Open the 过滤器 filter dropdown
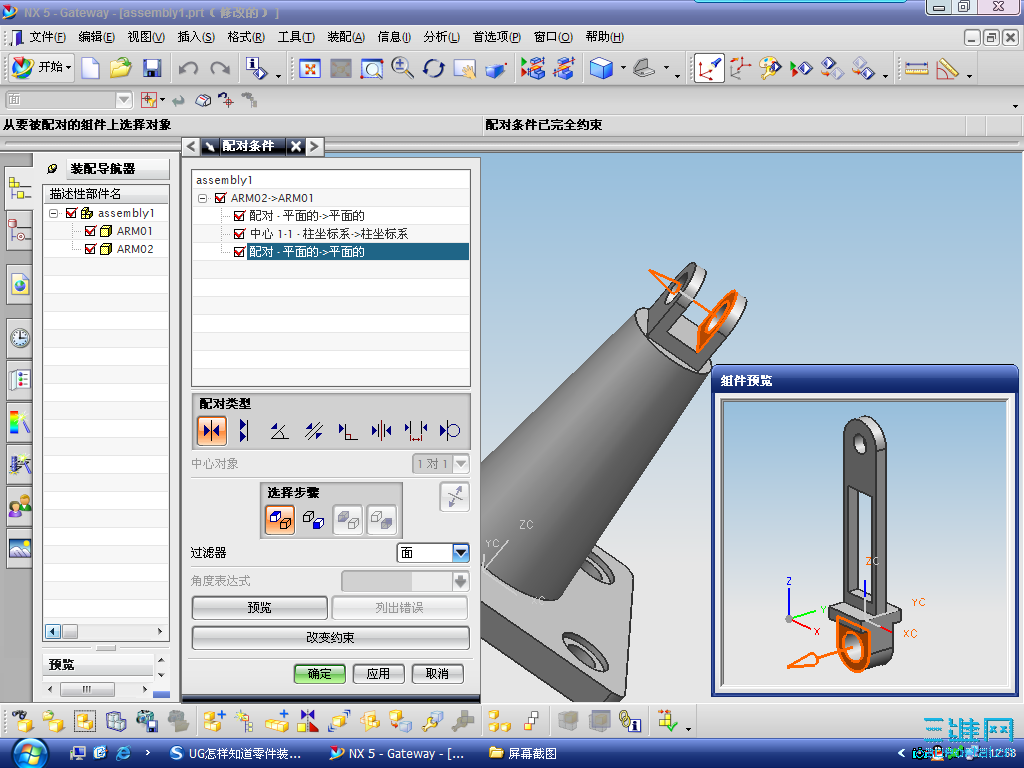The height and width of the screenshot is (768, 1024). (x=460, y=552)
